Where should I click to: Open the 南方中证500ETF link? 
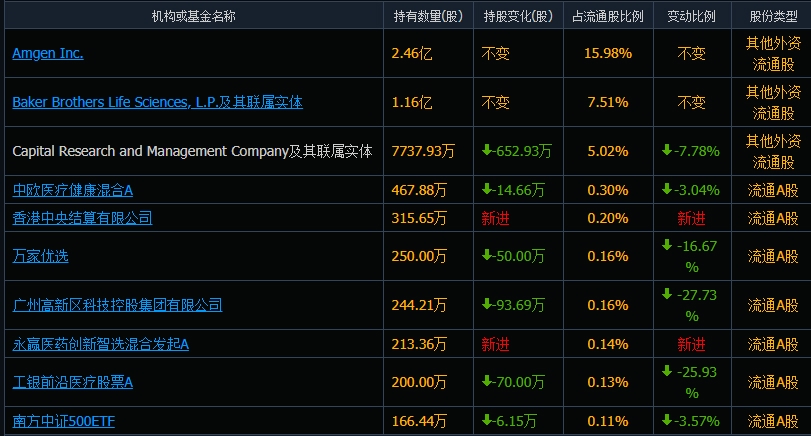pyautogui.click(x=64, y=421)
